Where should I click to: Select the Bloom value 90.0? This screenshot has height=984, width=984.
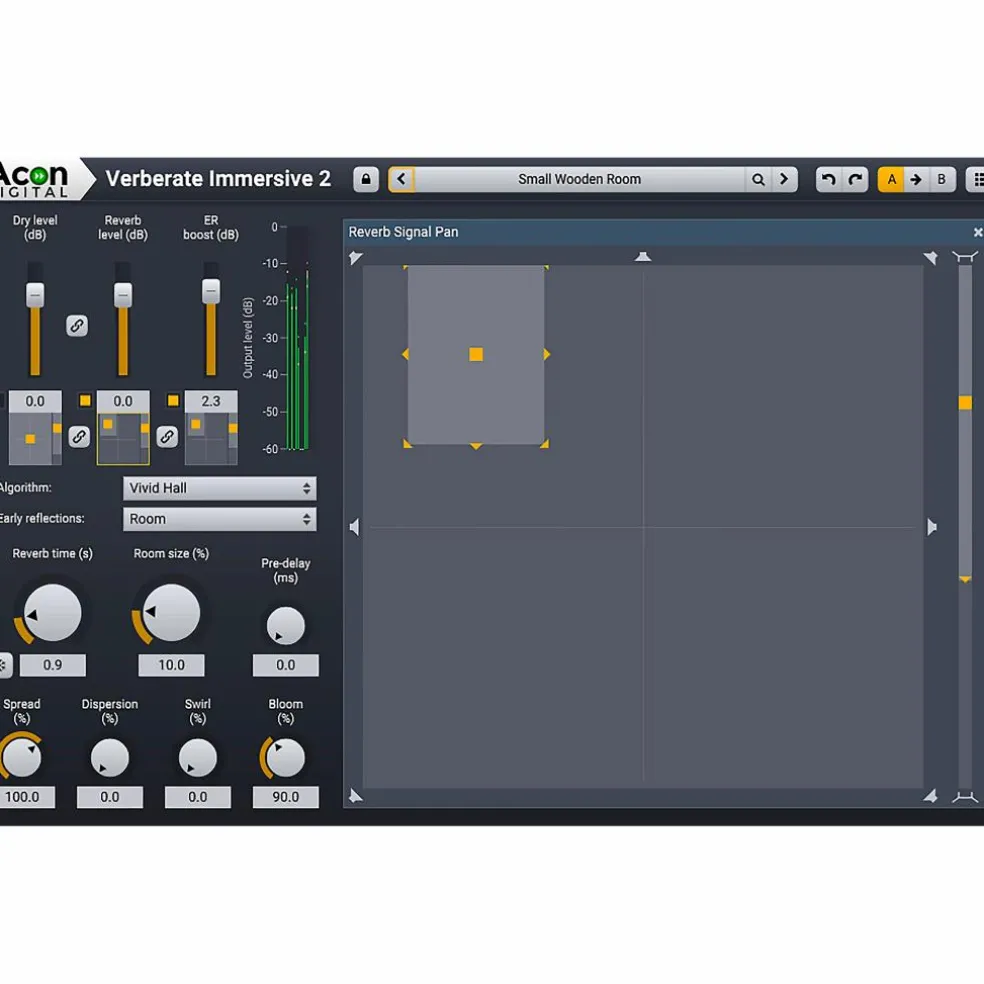(286, 797)
